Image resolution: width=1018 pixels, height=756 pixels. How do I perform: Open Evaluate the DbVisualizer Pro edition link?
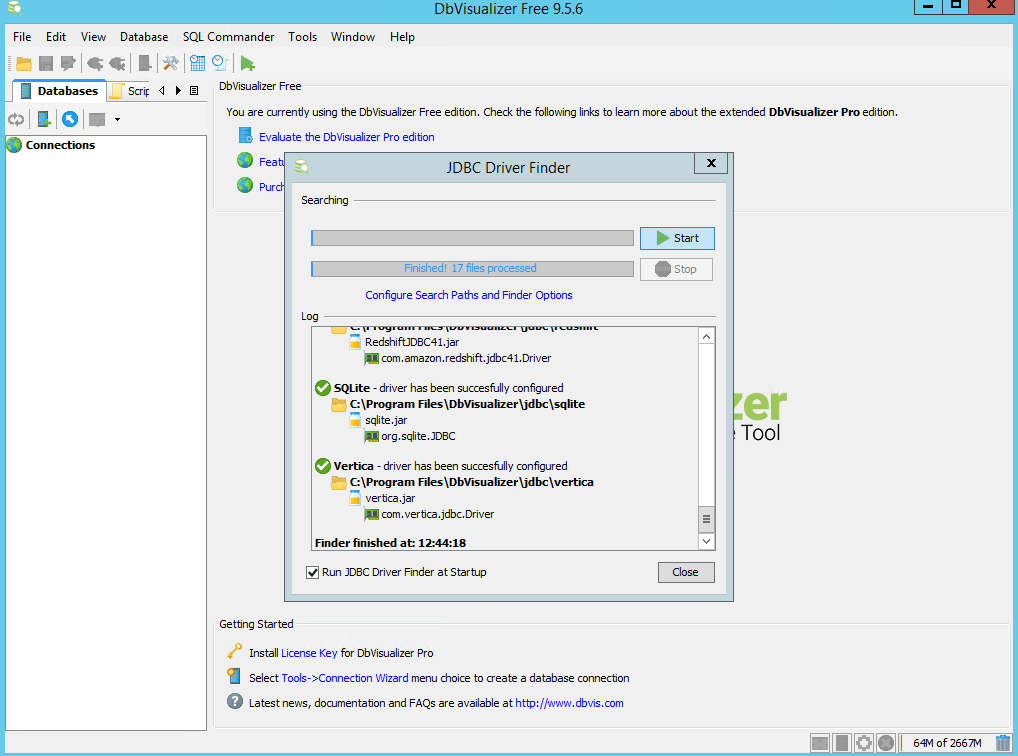(347, 137)
